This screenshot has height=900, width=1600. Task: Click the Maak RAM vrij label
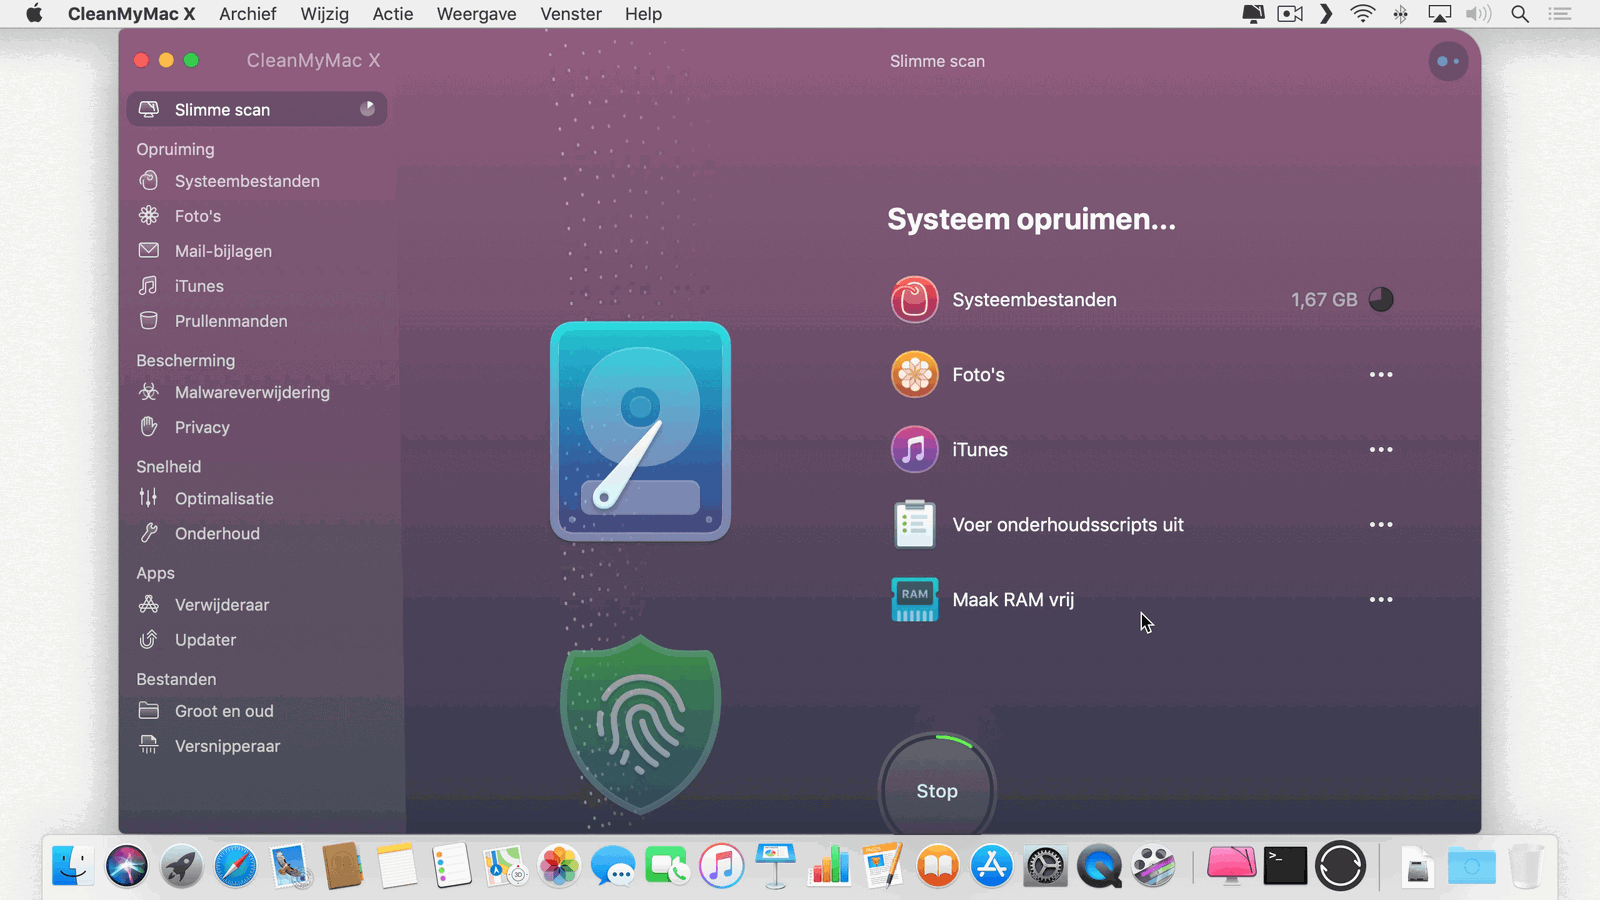click(x=1013, y=599)
